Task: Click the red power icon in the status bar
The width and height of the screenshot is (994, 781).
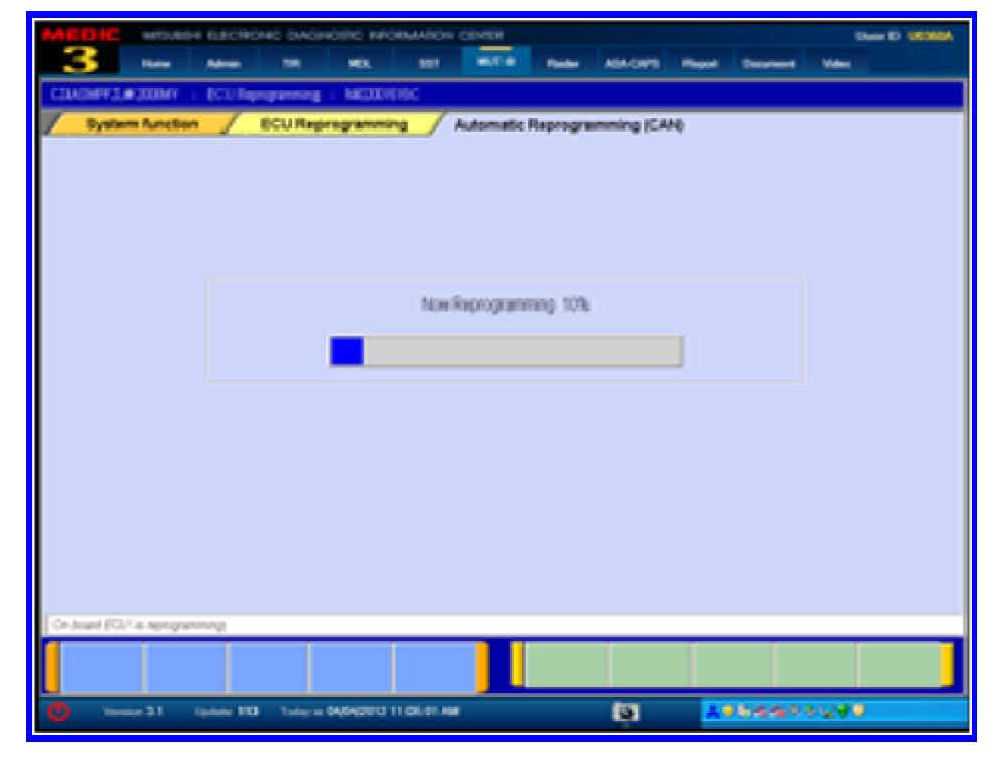Action: (58, 712)
